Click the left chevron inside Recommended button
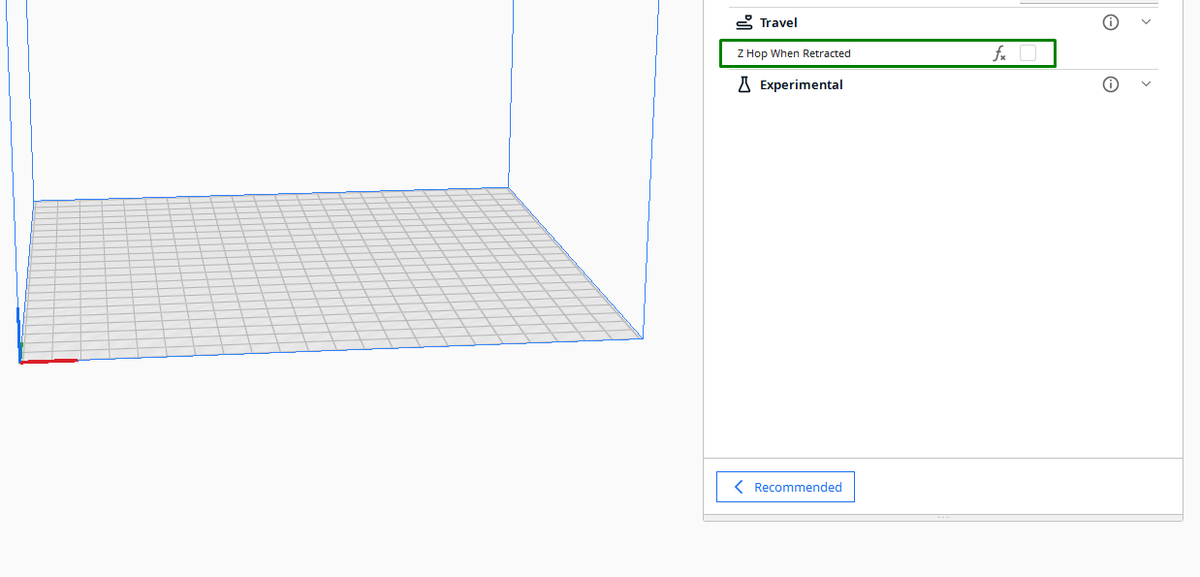 pyautogui.click(x=738, y=487)
